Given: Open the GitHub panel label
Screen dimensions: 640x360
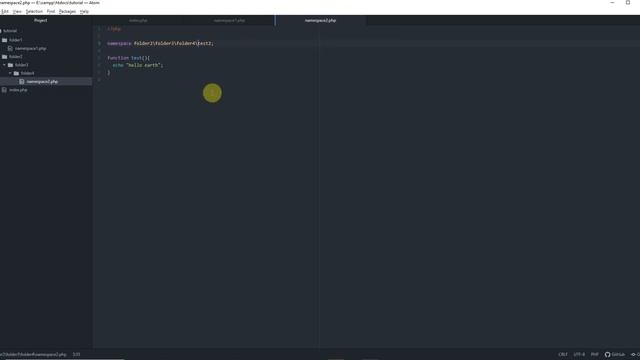Looking at the screenshot, I should [618, 354].
